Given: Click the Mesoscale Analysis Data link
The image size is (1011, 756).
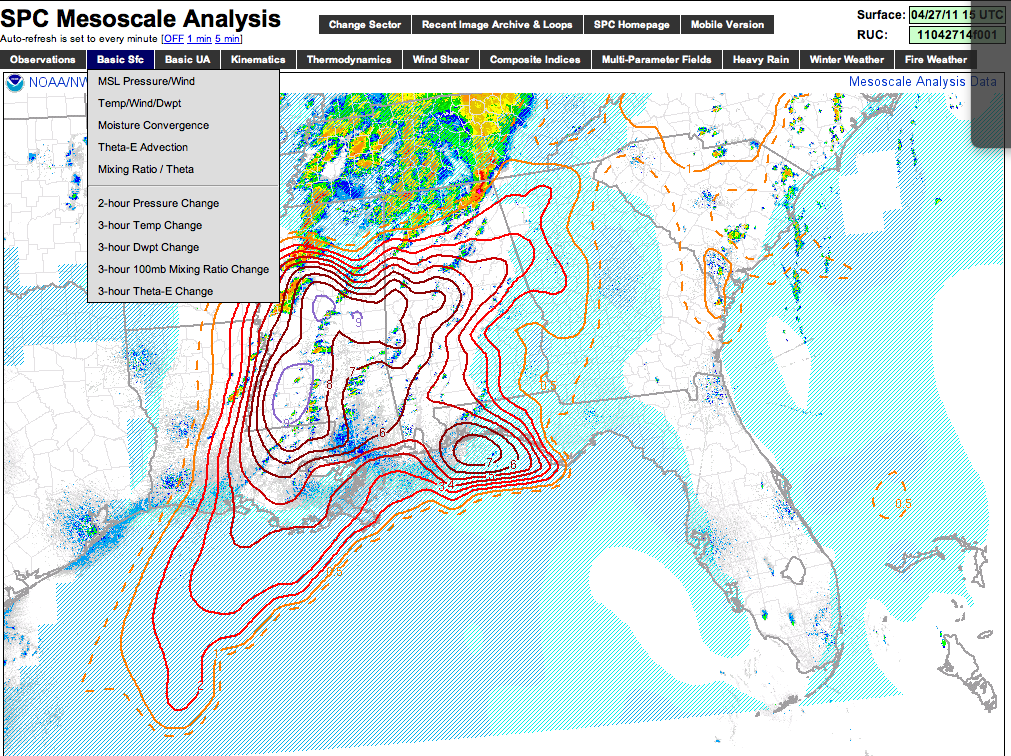Looking at the screenshot, I should tap(922, 82).
